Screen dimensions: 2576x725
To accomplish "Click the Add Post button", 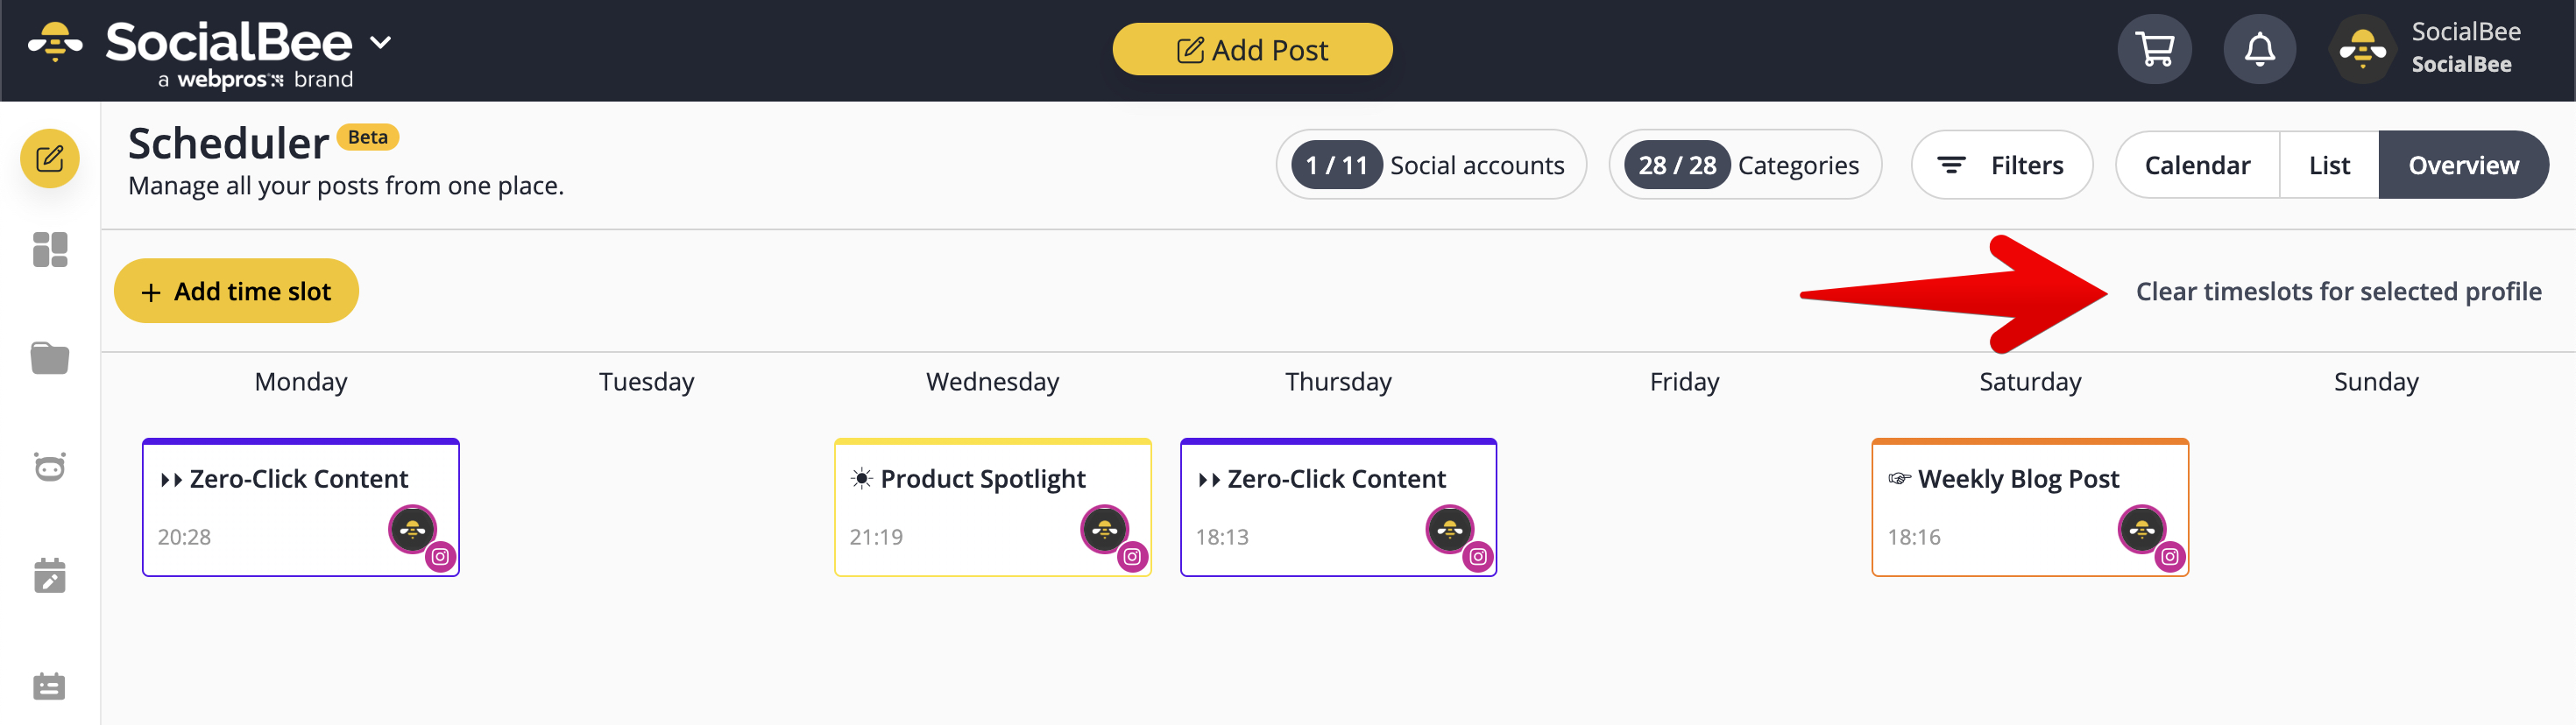I will click(x=1252, y=49).
